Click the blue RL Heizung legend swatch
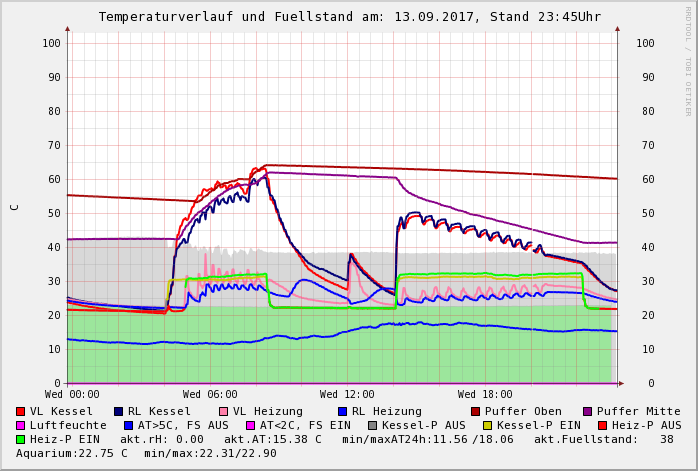698x471 pixels. tap(341, 411)
